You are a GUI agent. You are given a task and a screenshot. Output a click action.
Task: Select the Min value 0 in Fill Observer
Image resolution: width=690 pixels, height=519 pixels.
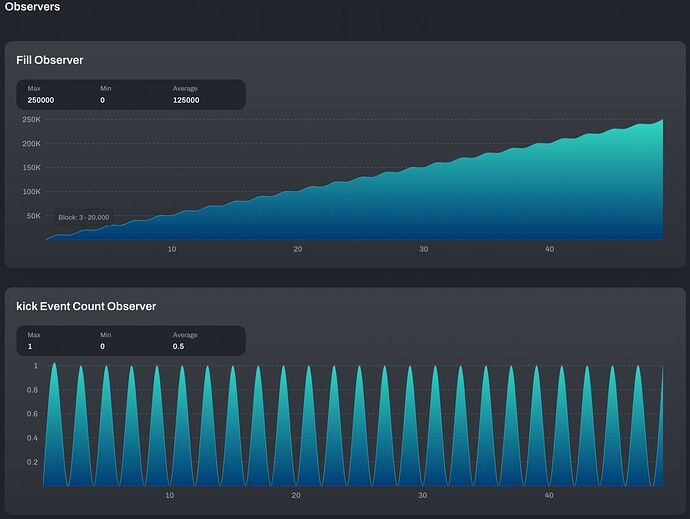tap(103, 100)
